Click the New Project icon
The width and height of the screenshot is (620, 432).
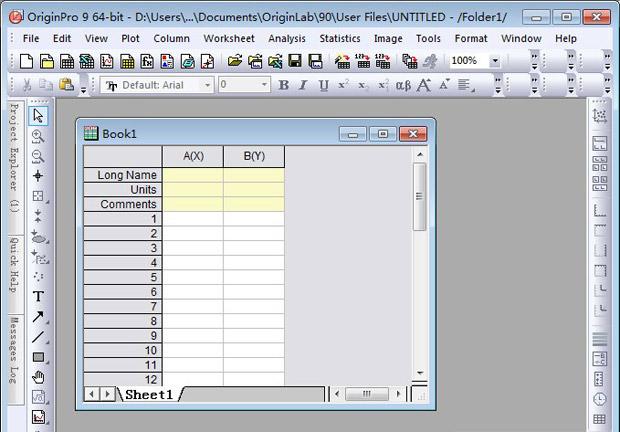(x=26, y=61)
